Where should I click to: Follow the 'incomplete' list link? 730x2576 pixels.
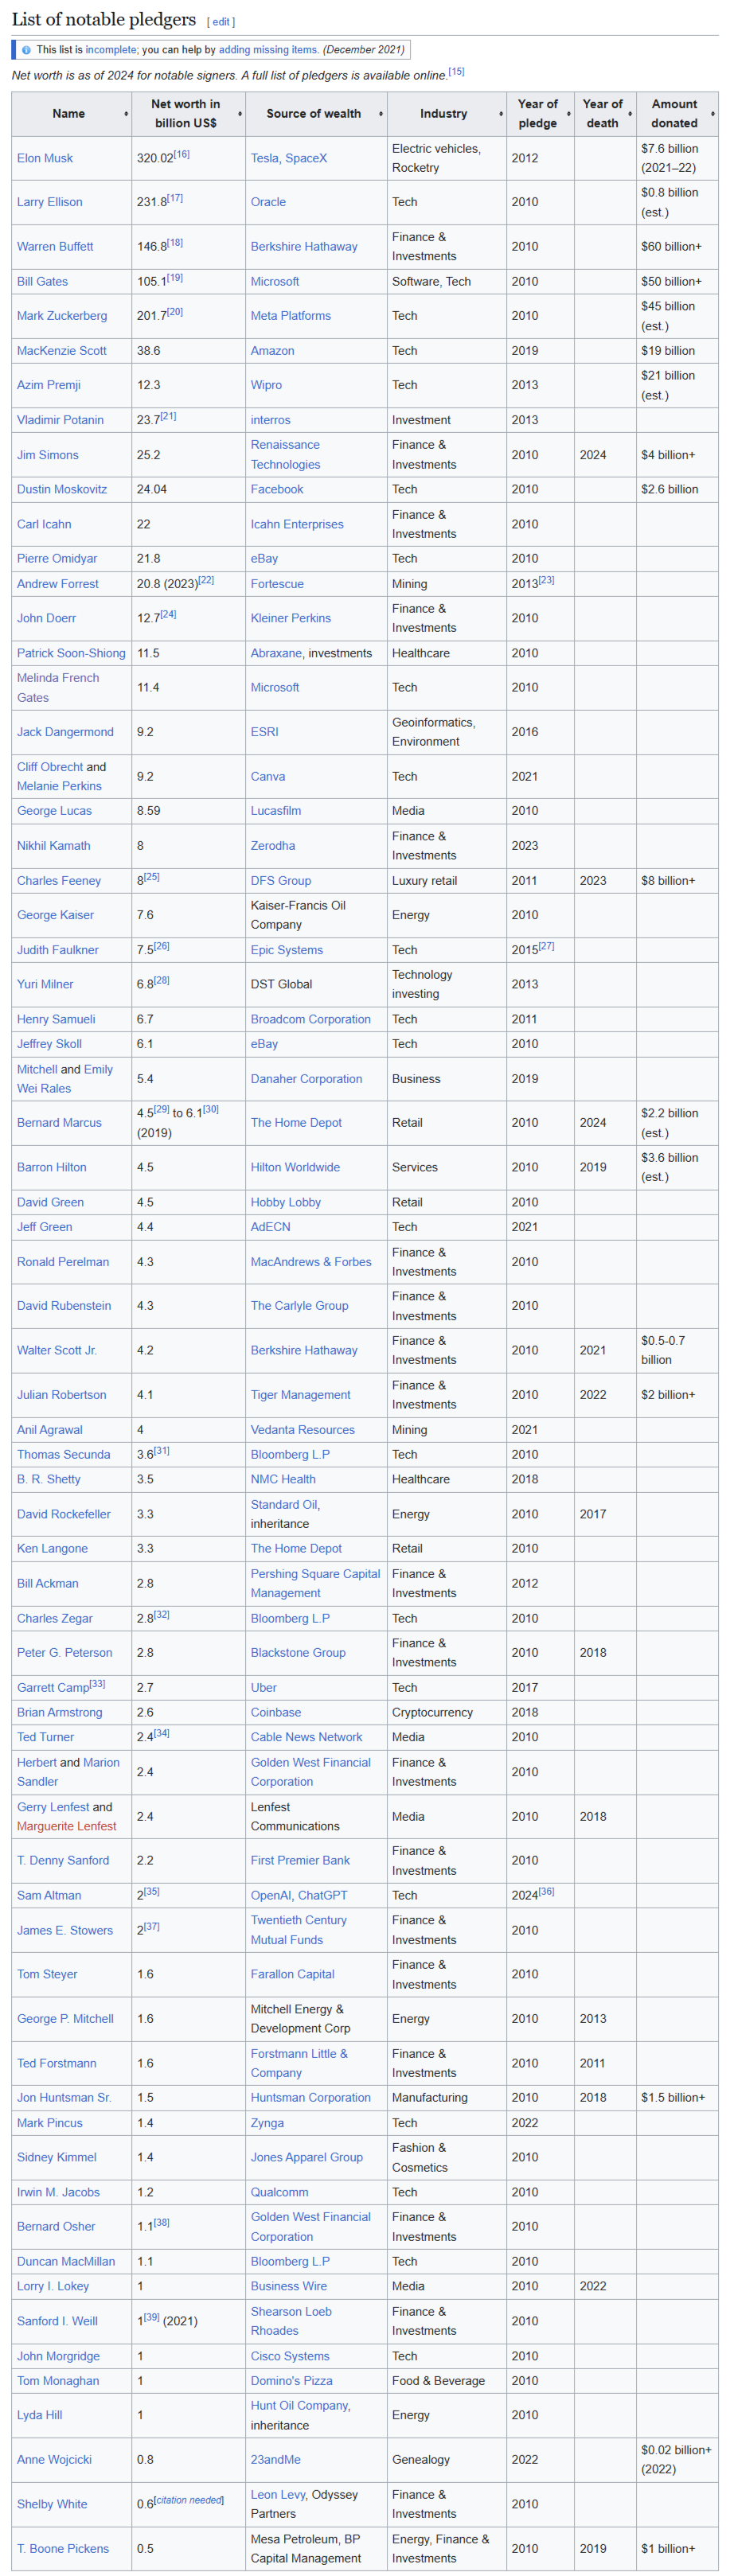click(x=111, y=50)
